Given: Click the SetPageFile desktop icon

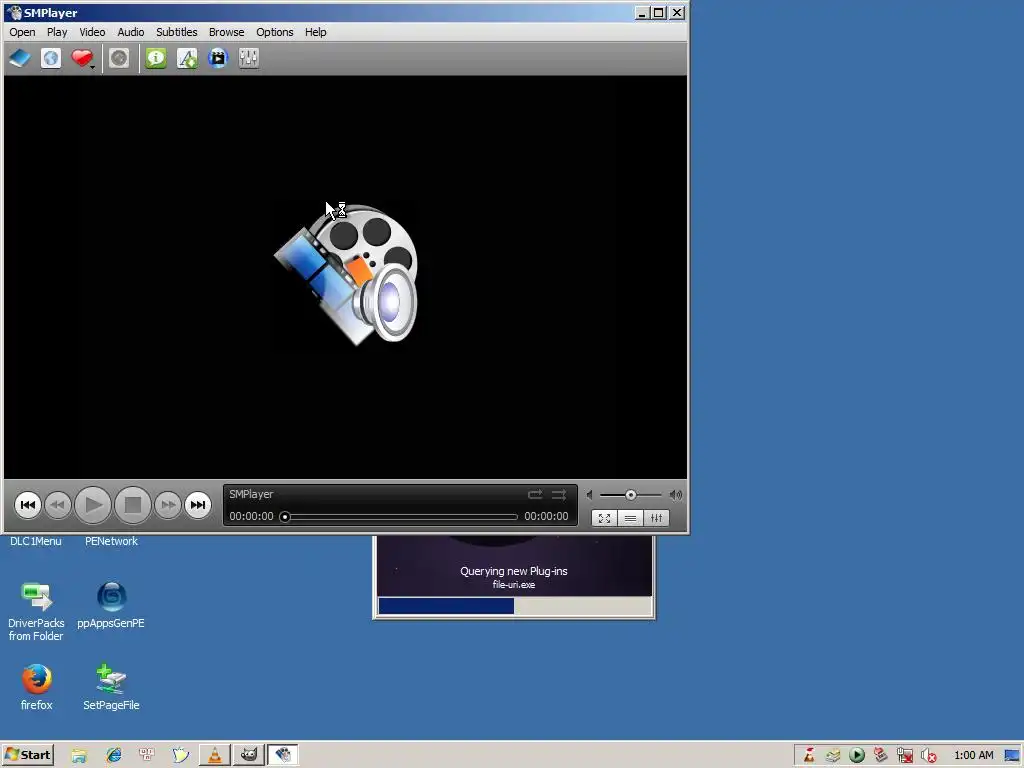Looking at the screenshot, I should (x=111, y=686).
